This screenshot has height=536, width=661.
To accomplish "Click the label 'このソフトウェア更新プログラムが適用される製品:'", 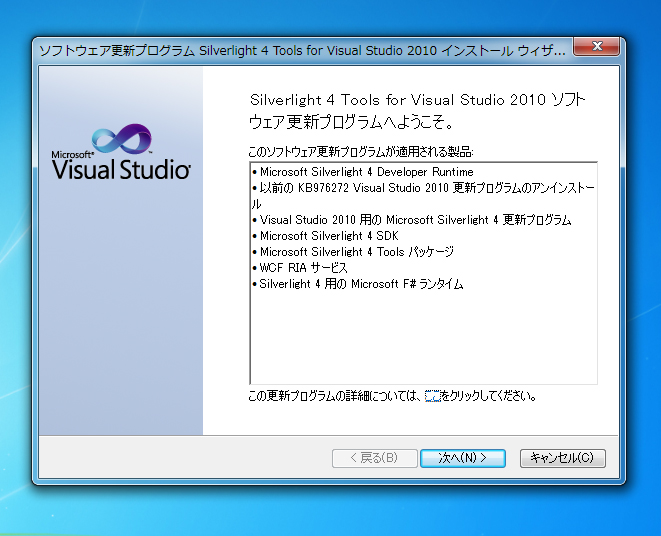I will 361,151.
